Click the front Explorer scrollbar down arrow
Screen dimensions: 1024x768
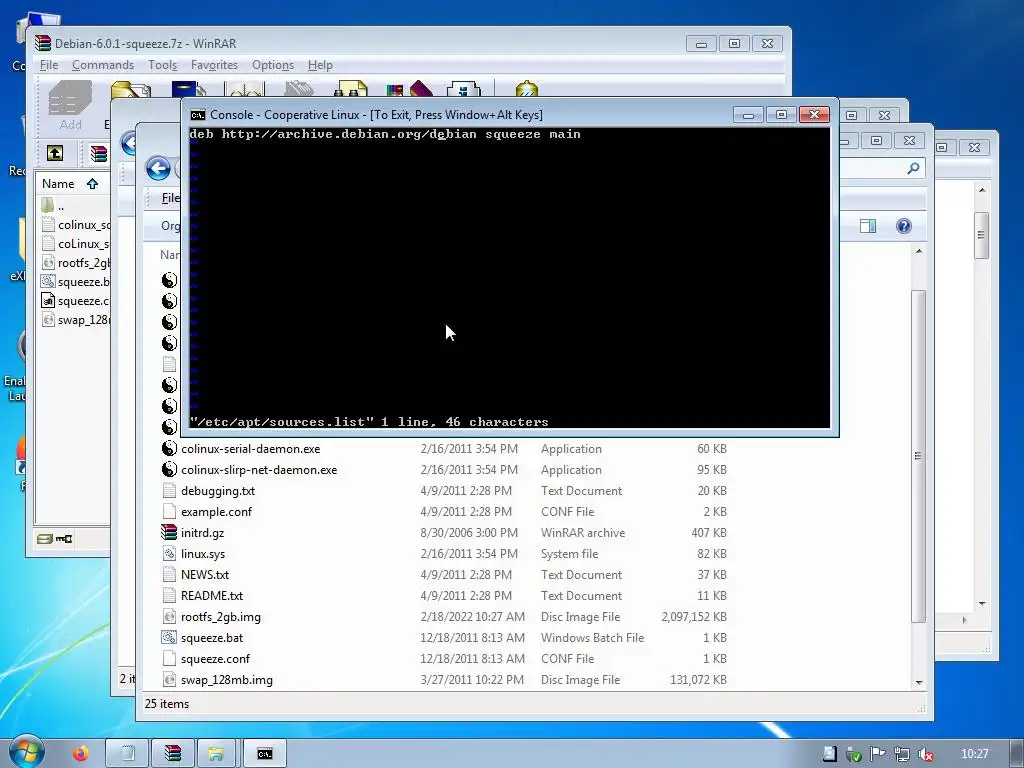tap(919, 682)
